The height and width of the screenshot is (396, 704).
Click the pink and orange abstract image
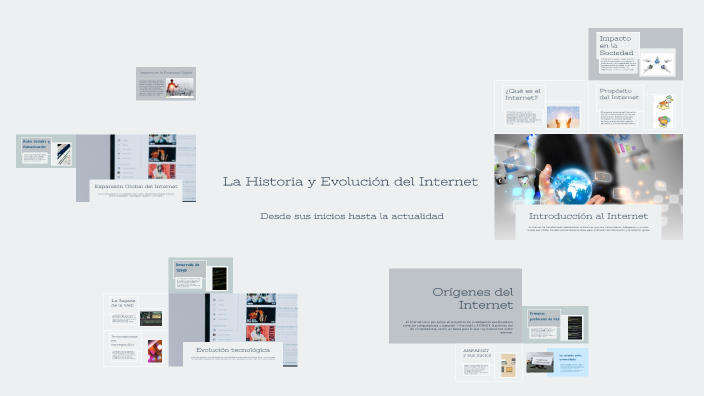click(155, 351)
